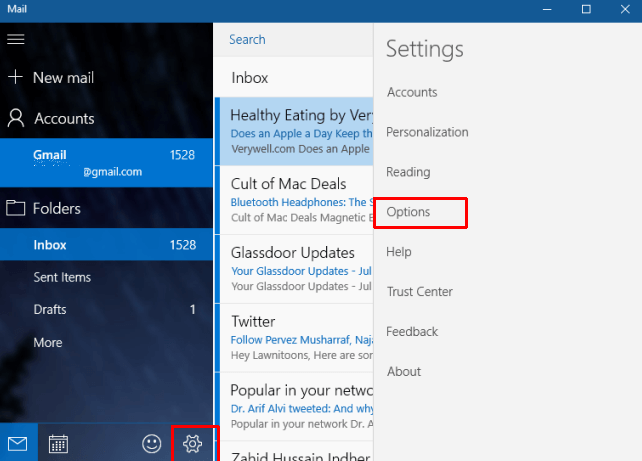Select the Gmail account
The width and height of the screenshot is (642, 461).
(x=106, y=163)
